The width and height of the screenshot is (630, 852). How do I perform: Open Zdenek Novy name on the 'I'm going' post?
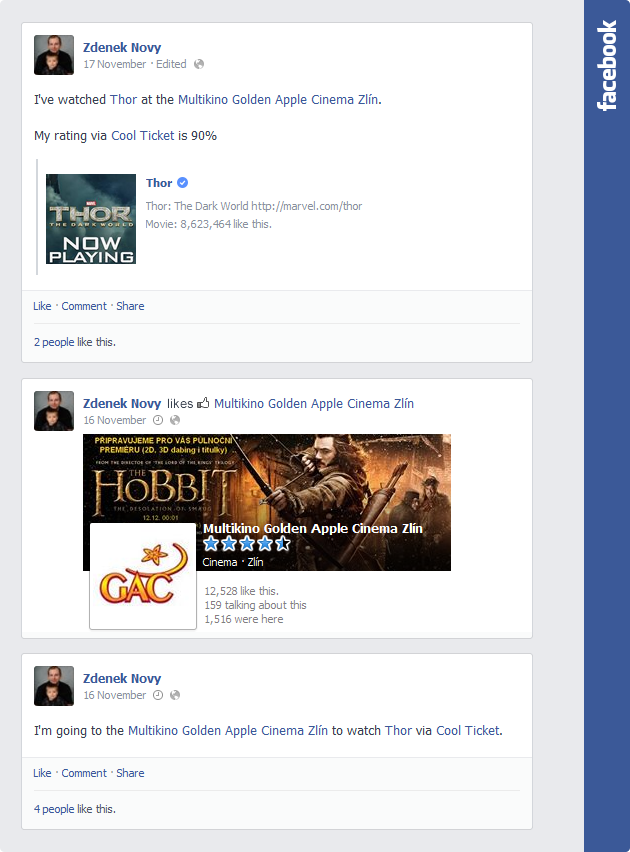(122, 678)
